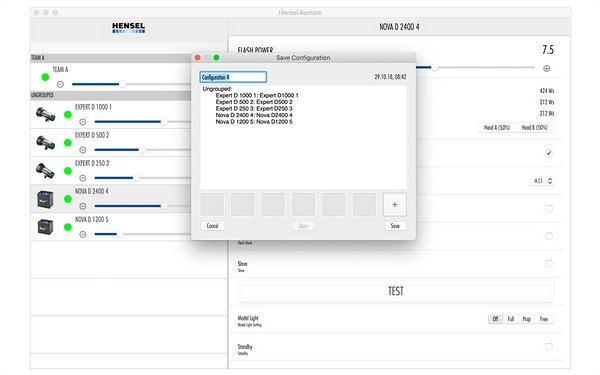Click the Expert D 1000 1 flash head image
The image size is (600, 375).
point(46,114)
